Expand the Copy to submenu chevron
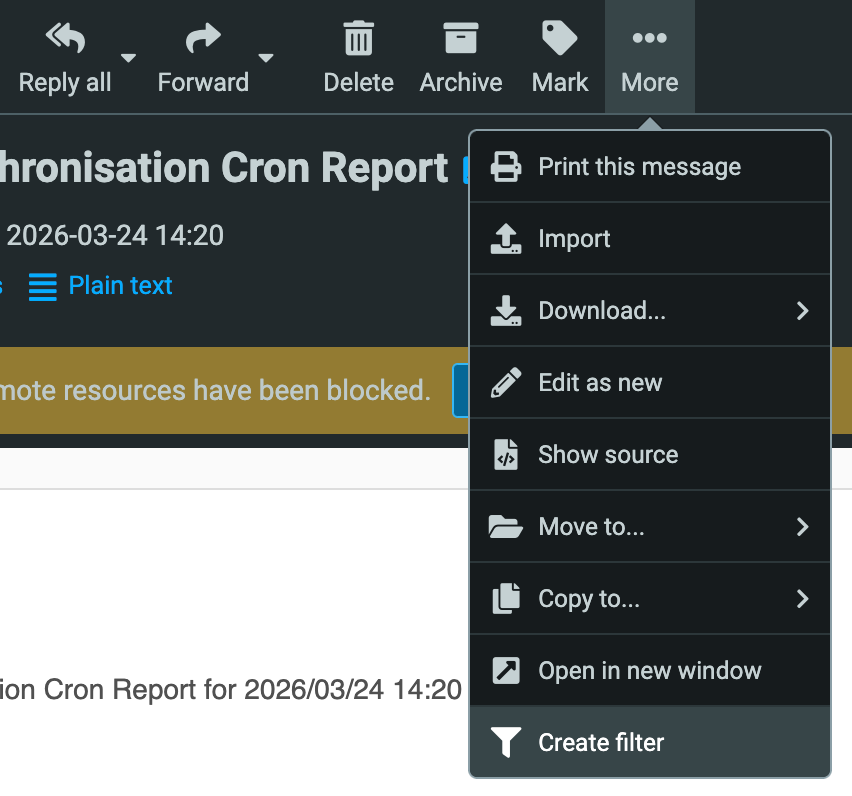The width and height of the screenshot is (852, 796). [802, 599]
